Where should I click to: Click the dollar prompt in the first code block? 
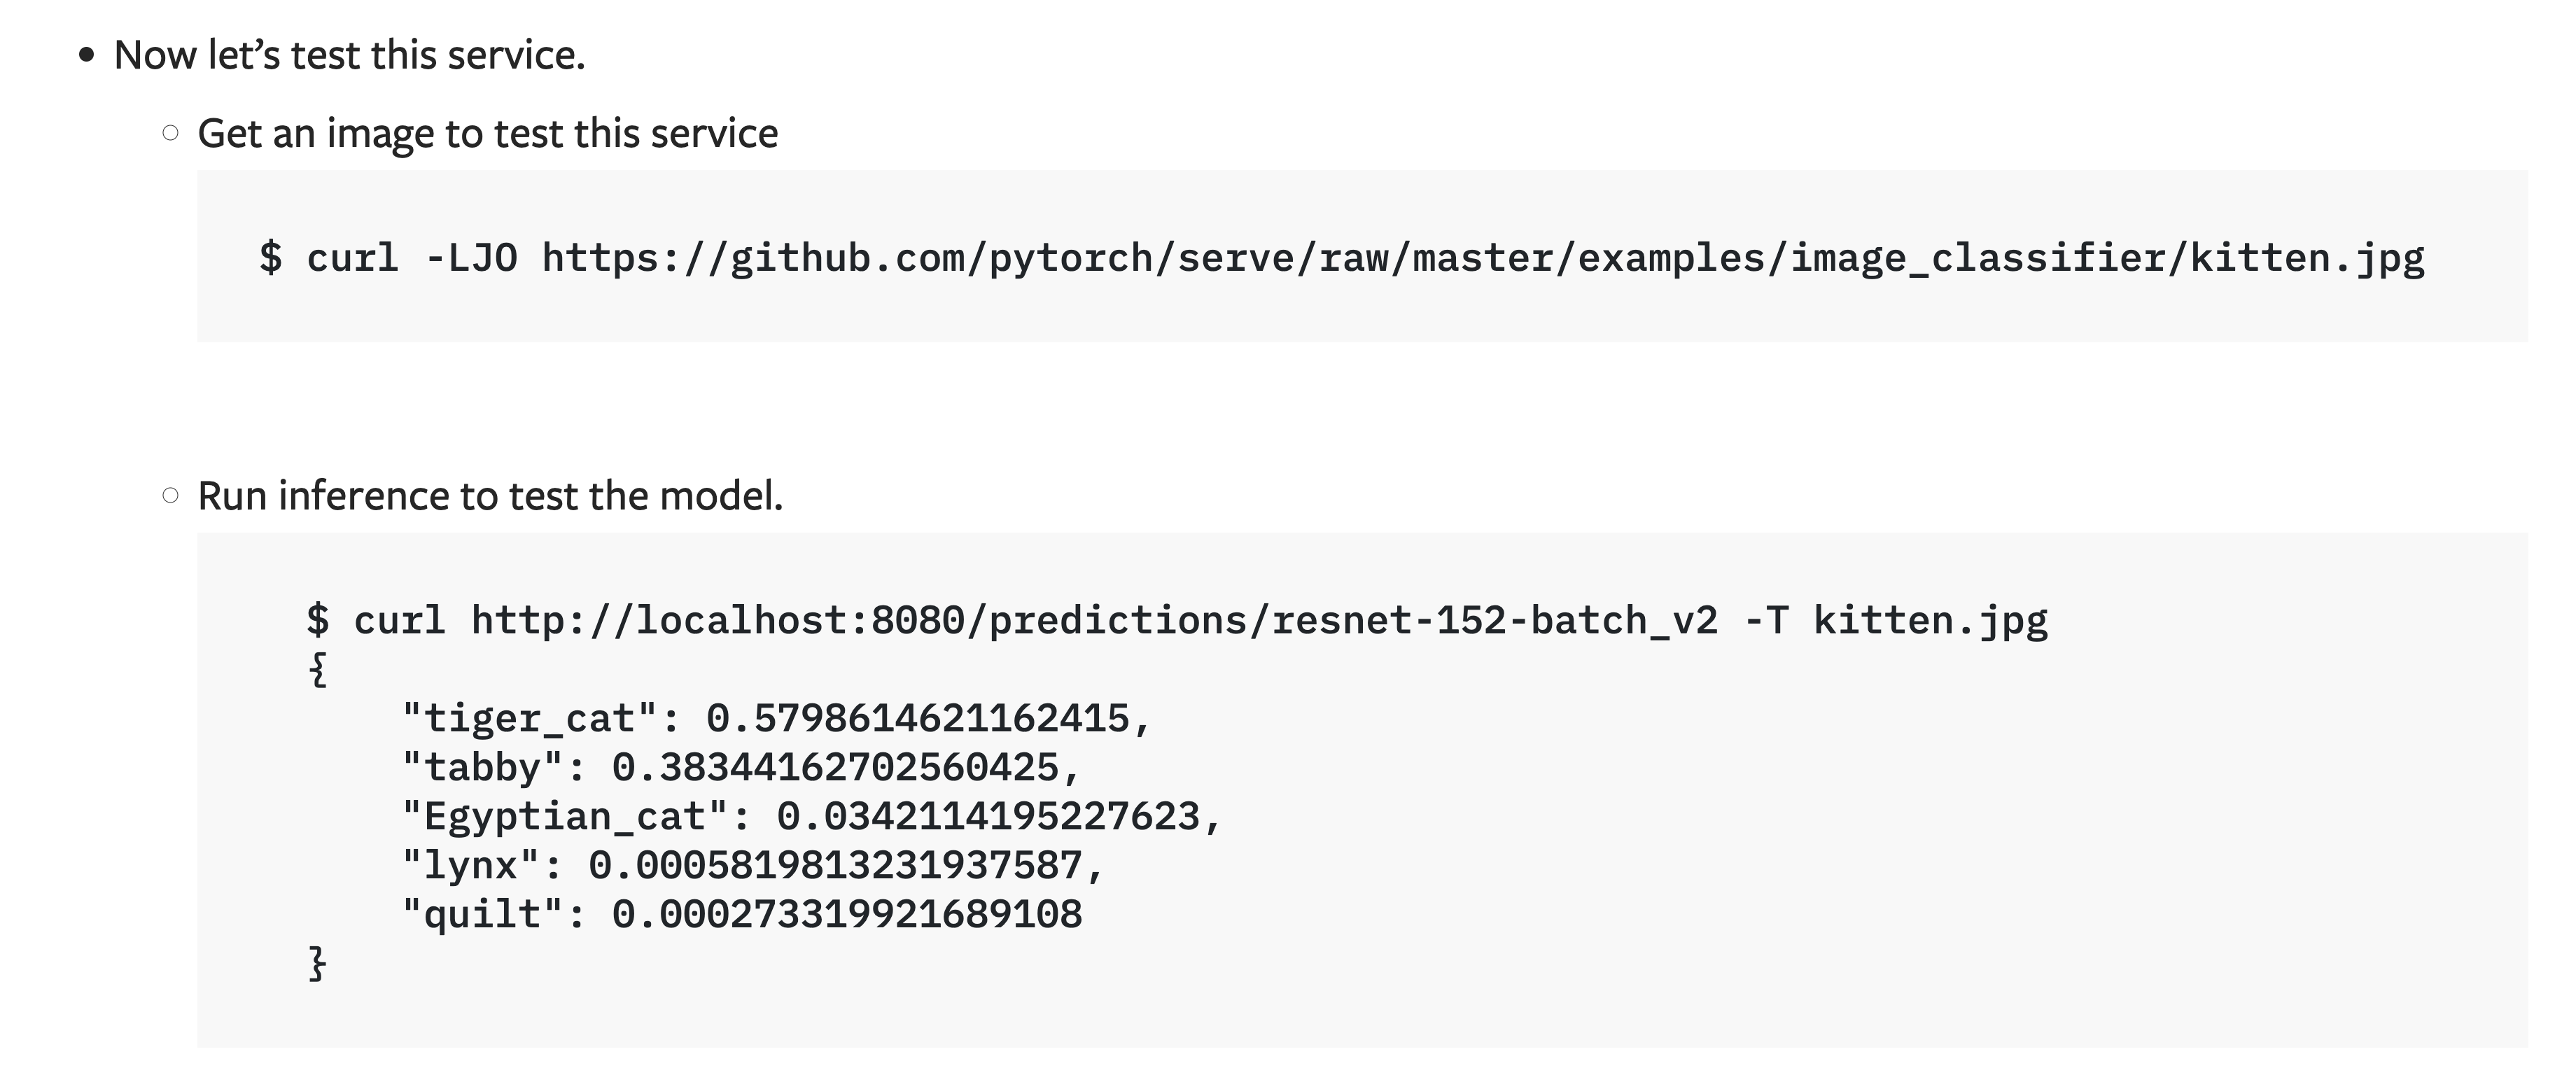[270, 258]
